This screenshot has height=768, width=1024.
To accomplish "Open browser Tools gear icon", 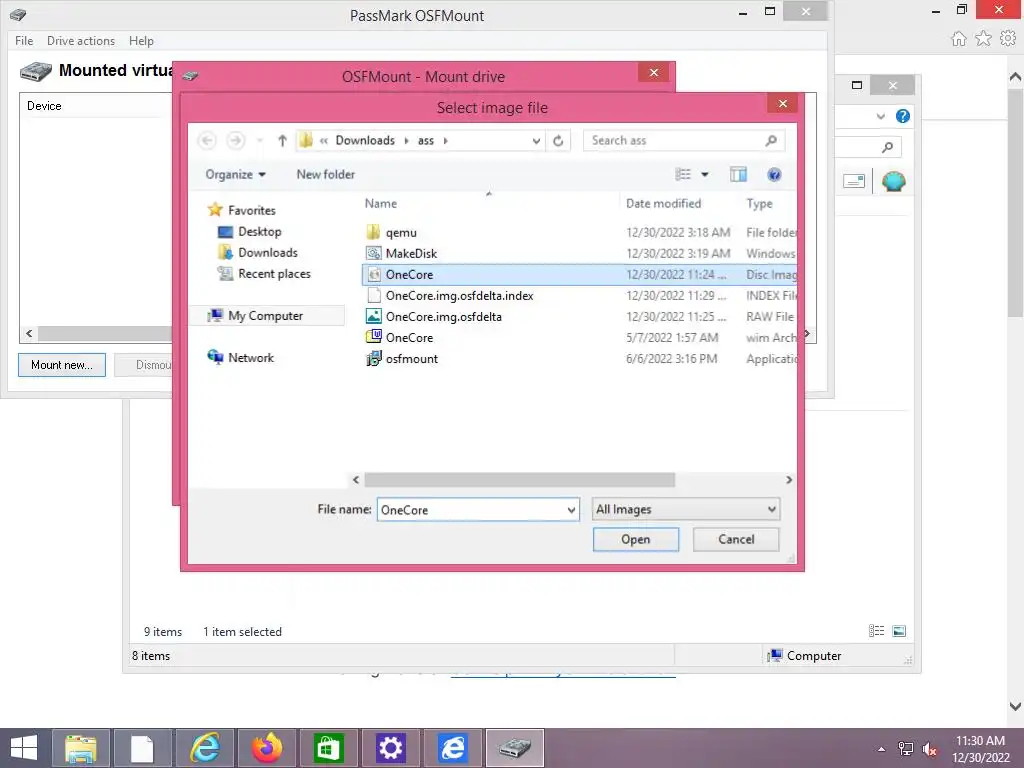I will (1008, 39).
